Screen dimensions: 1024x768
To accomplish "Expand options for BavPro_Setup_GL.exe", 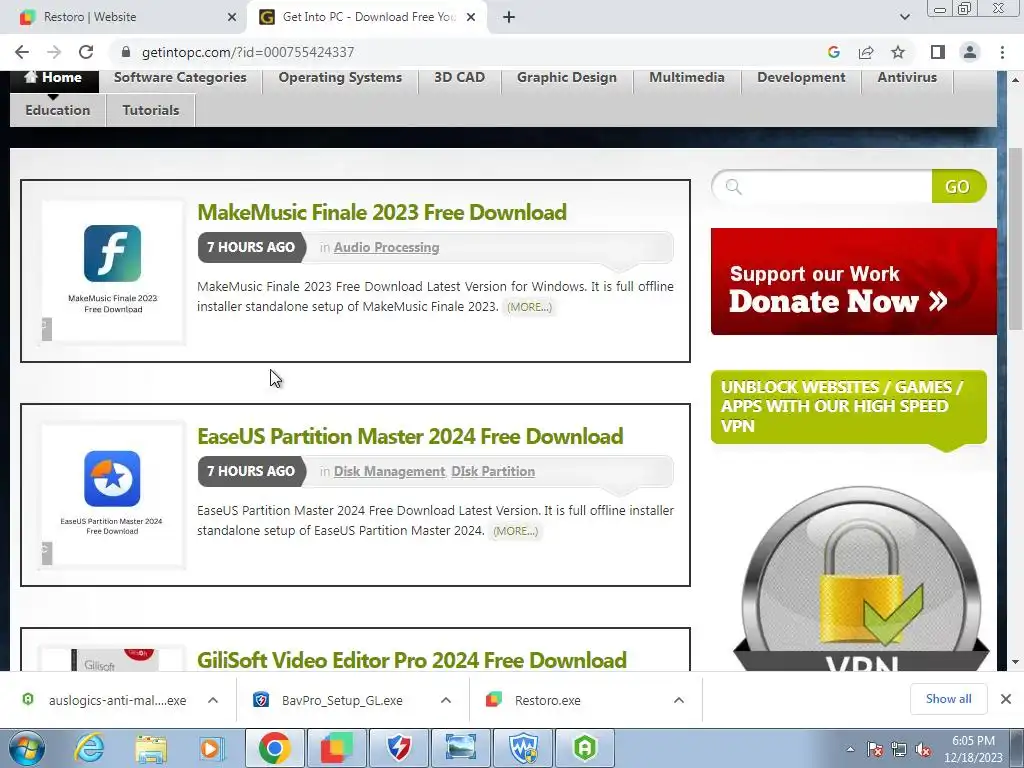I will (x=446, y=700).
